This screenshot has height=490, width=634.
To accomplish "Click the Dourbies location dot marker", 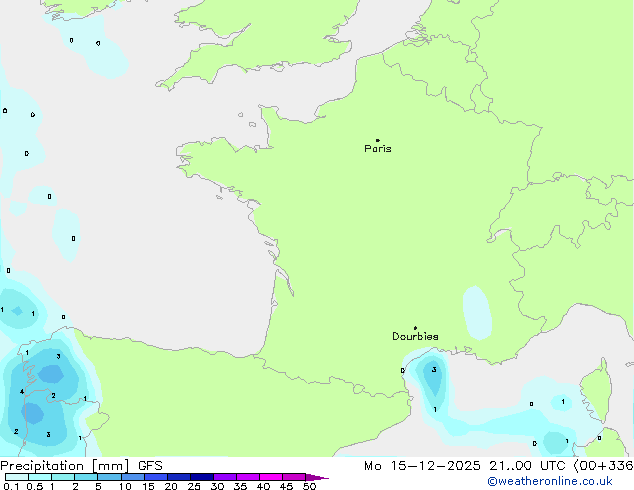I will 415,328.
